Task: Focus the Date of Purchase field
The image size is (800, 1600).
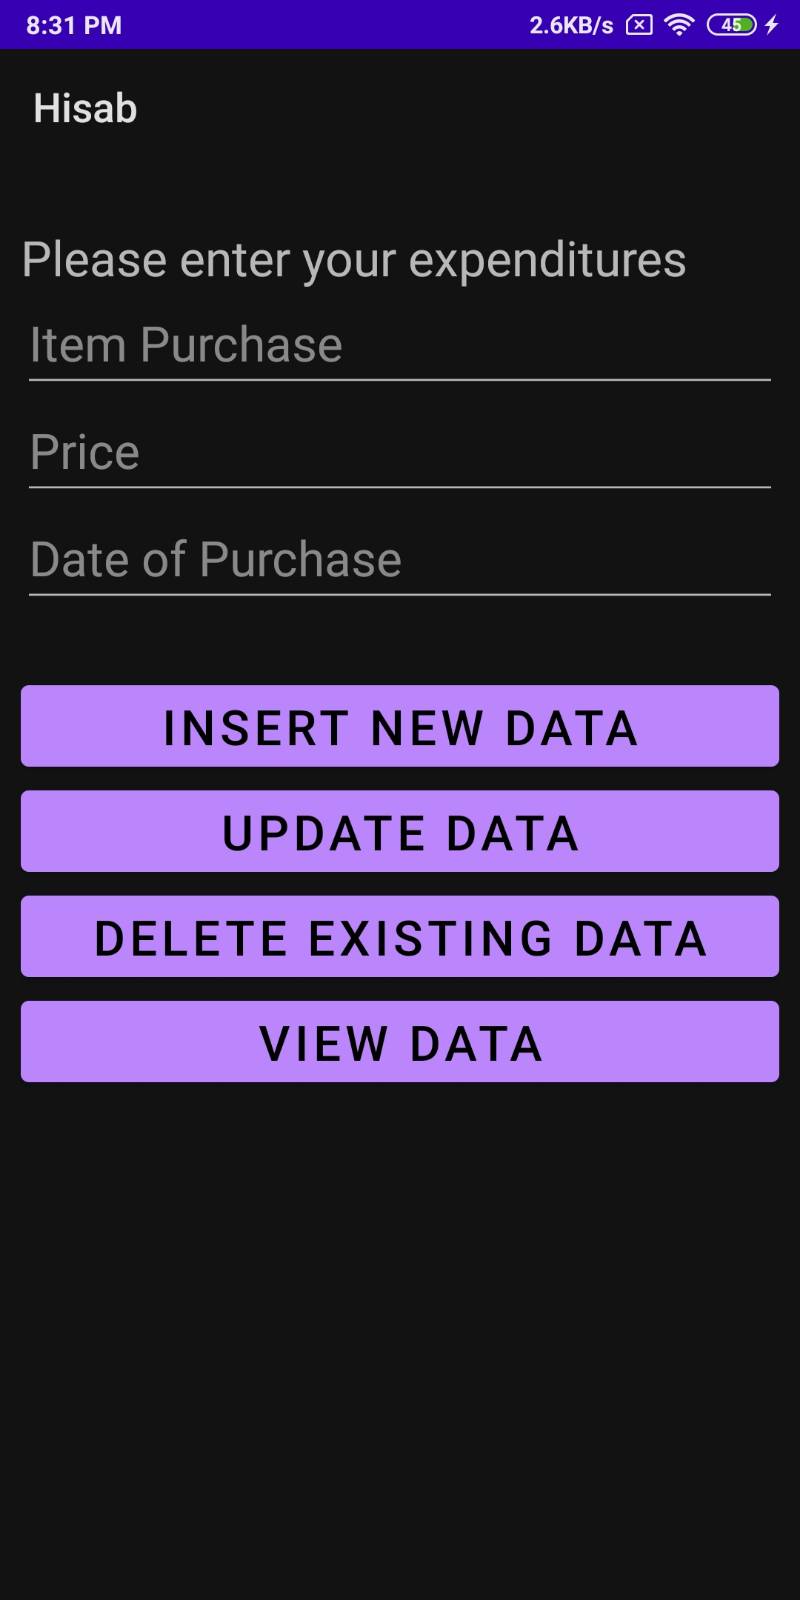Action: click(400, 560)
